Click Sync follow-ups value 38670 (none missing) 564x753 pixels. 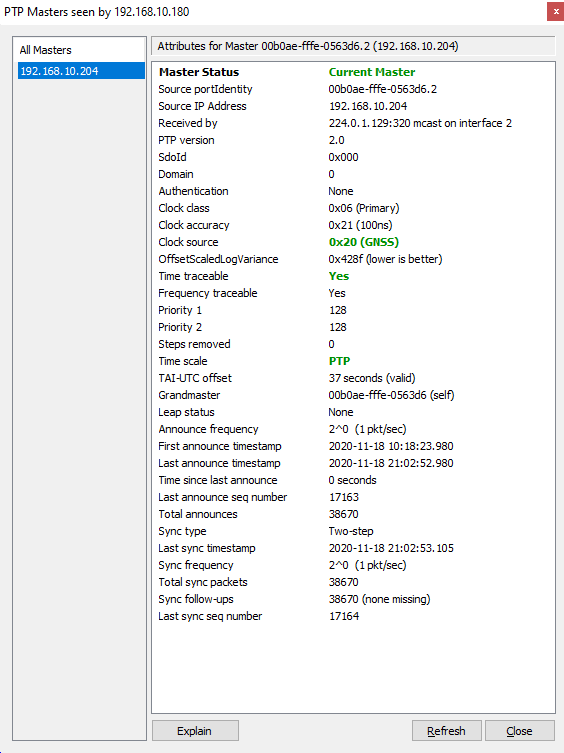tap(379, 599)
